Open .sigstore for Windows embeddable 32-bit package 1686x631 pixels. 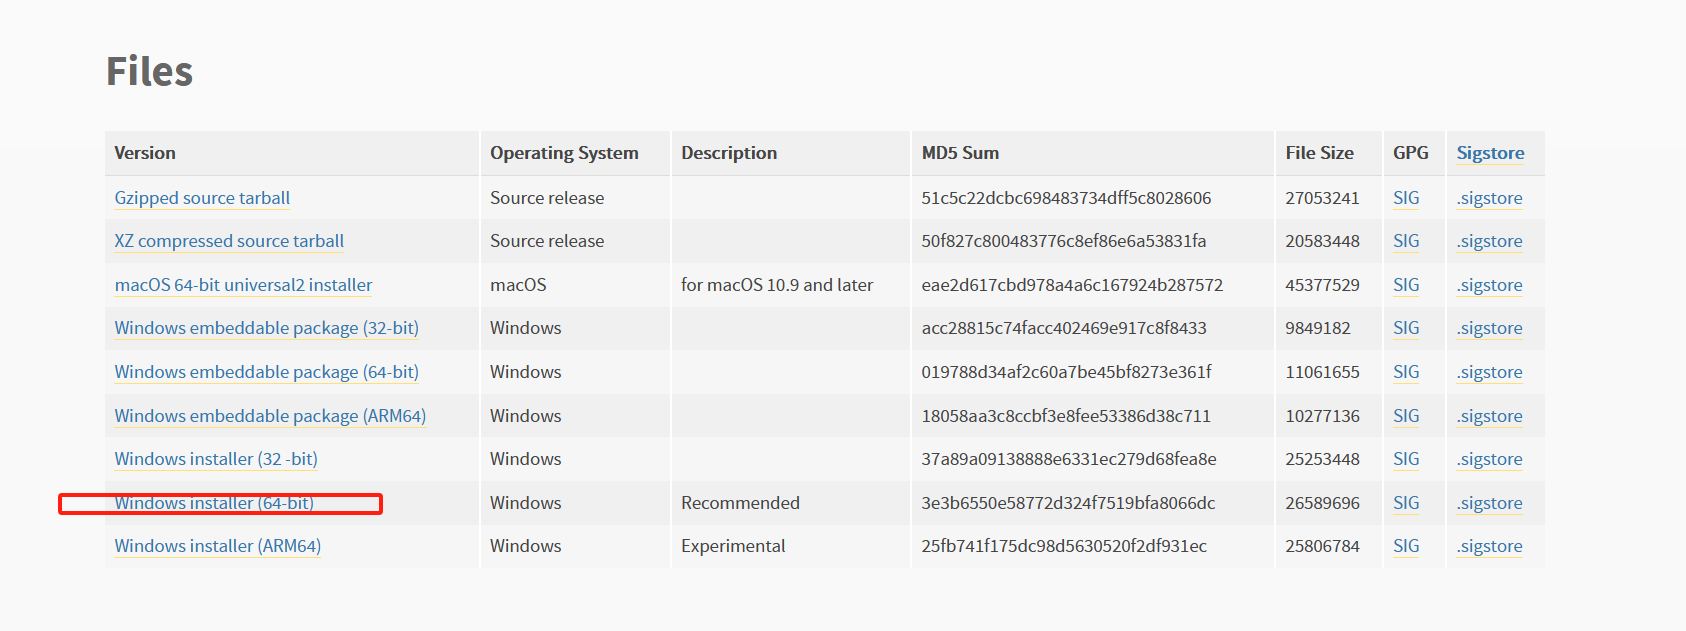[1489, 328]
